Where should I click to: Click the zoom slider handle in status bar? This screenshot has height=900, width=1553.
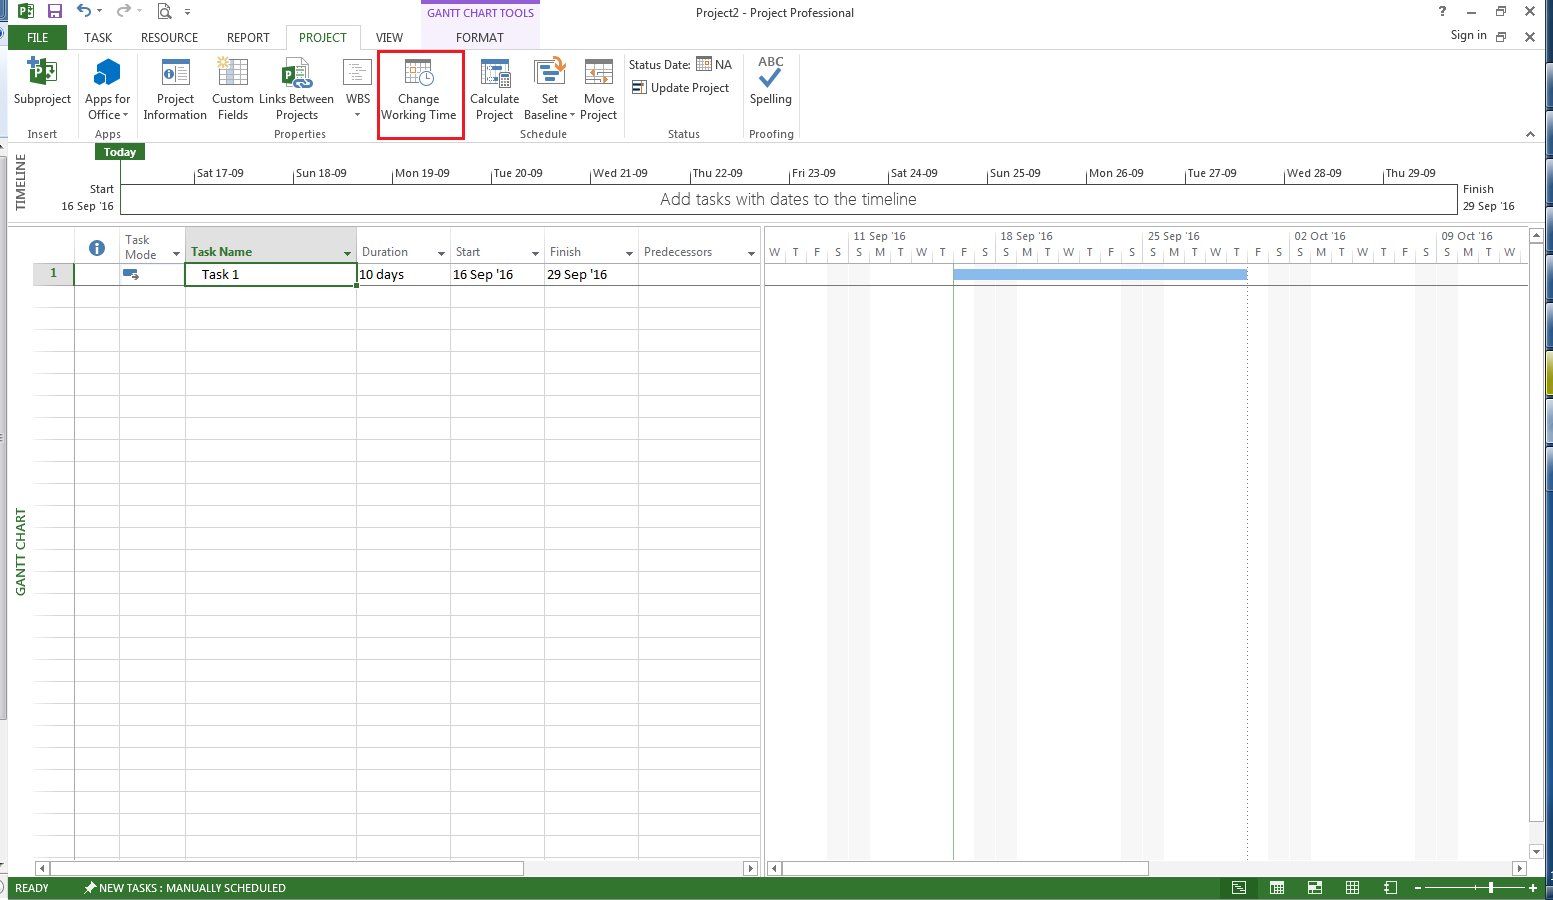(x=1490, y=888)
